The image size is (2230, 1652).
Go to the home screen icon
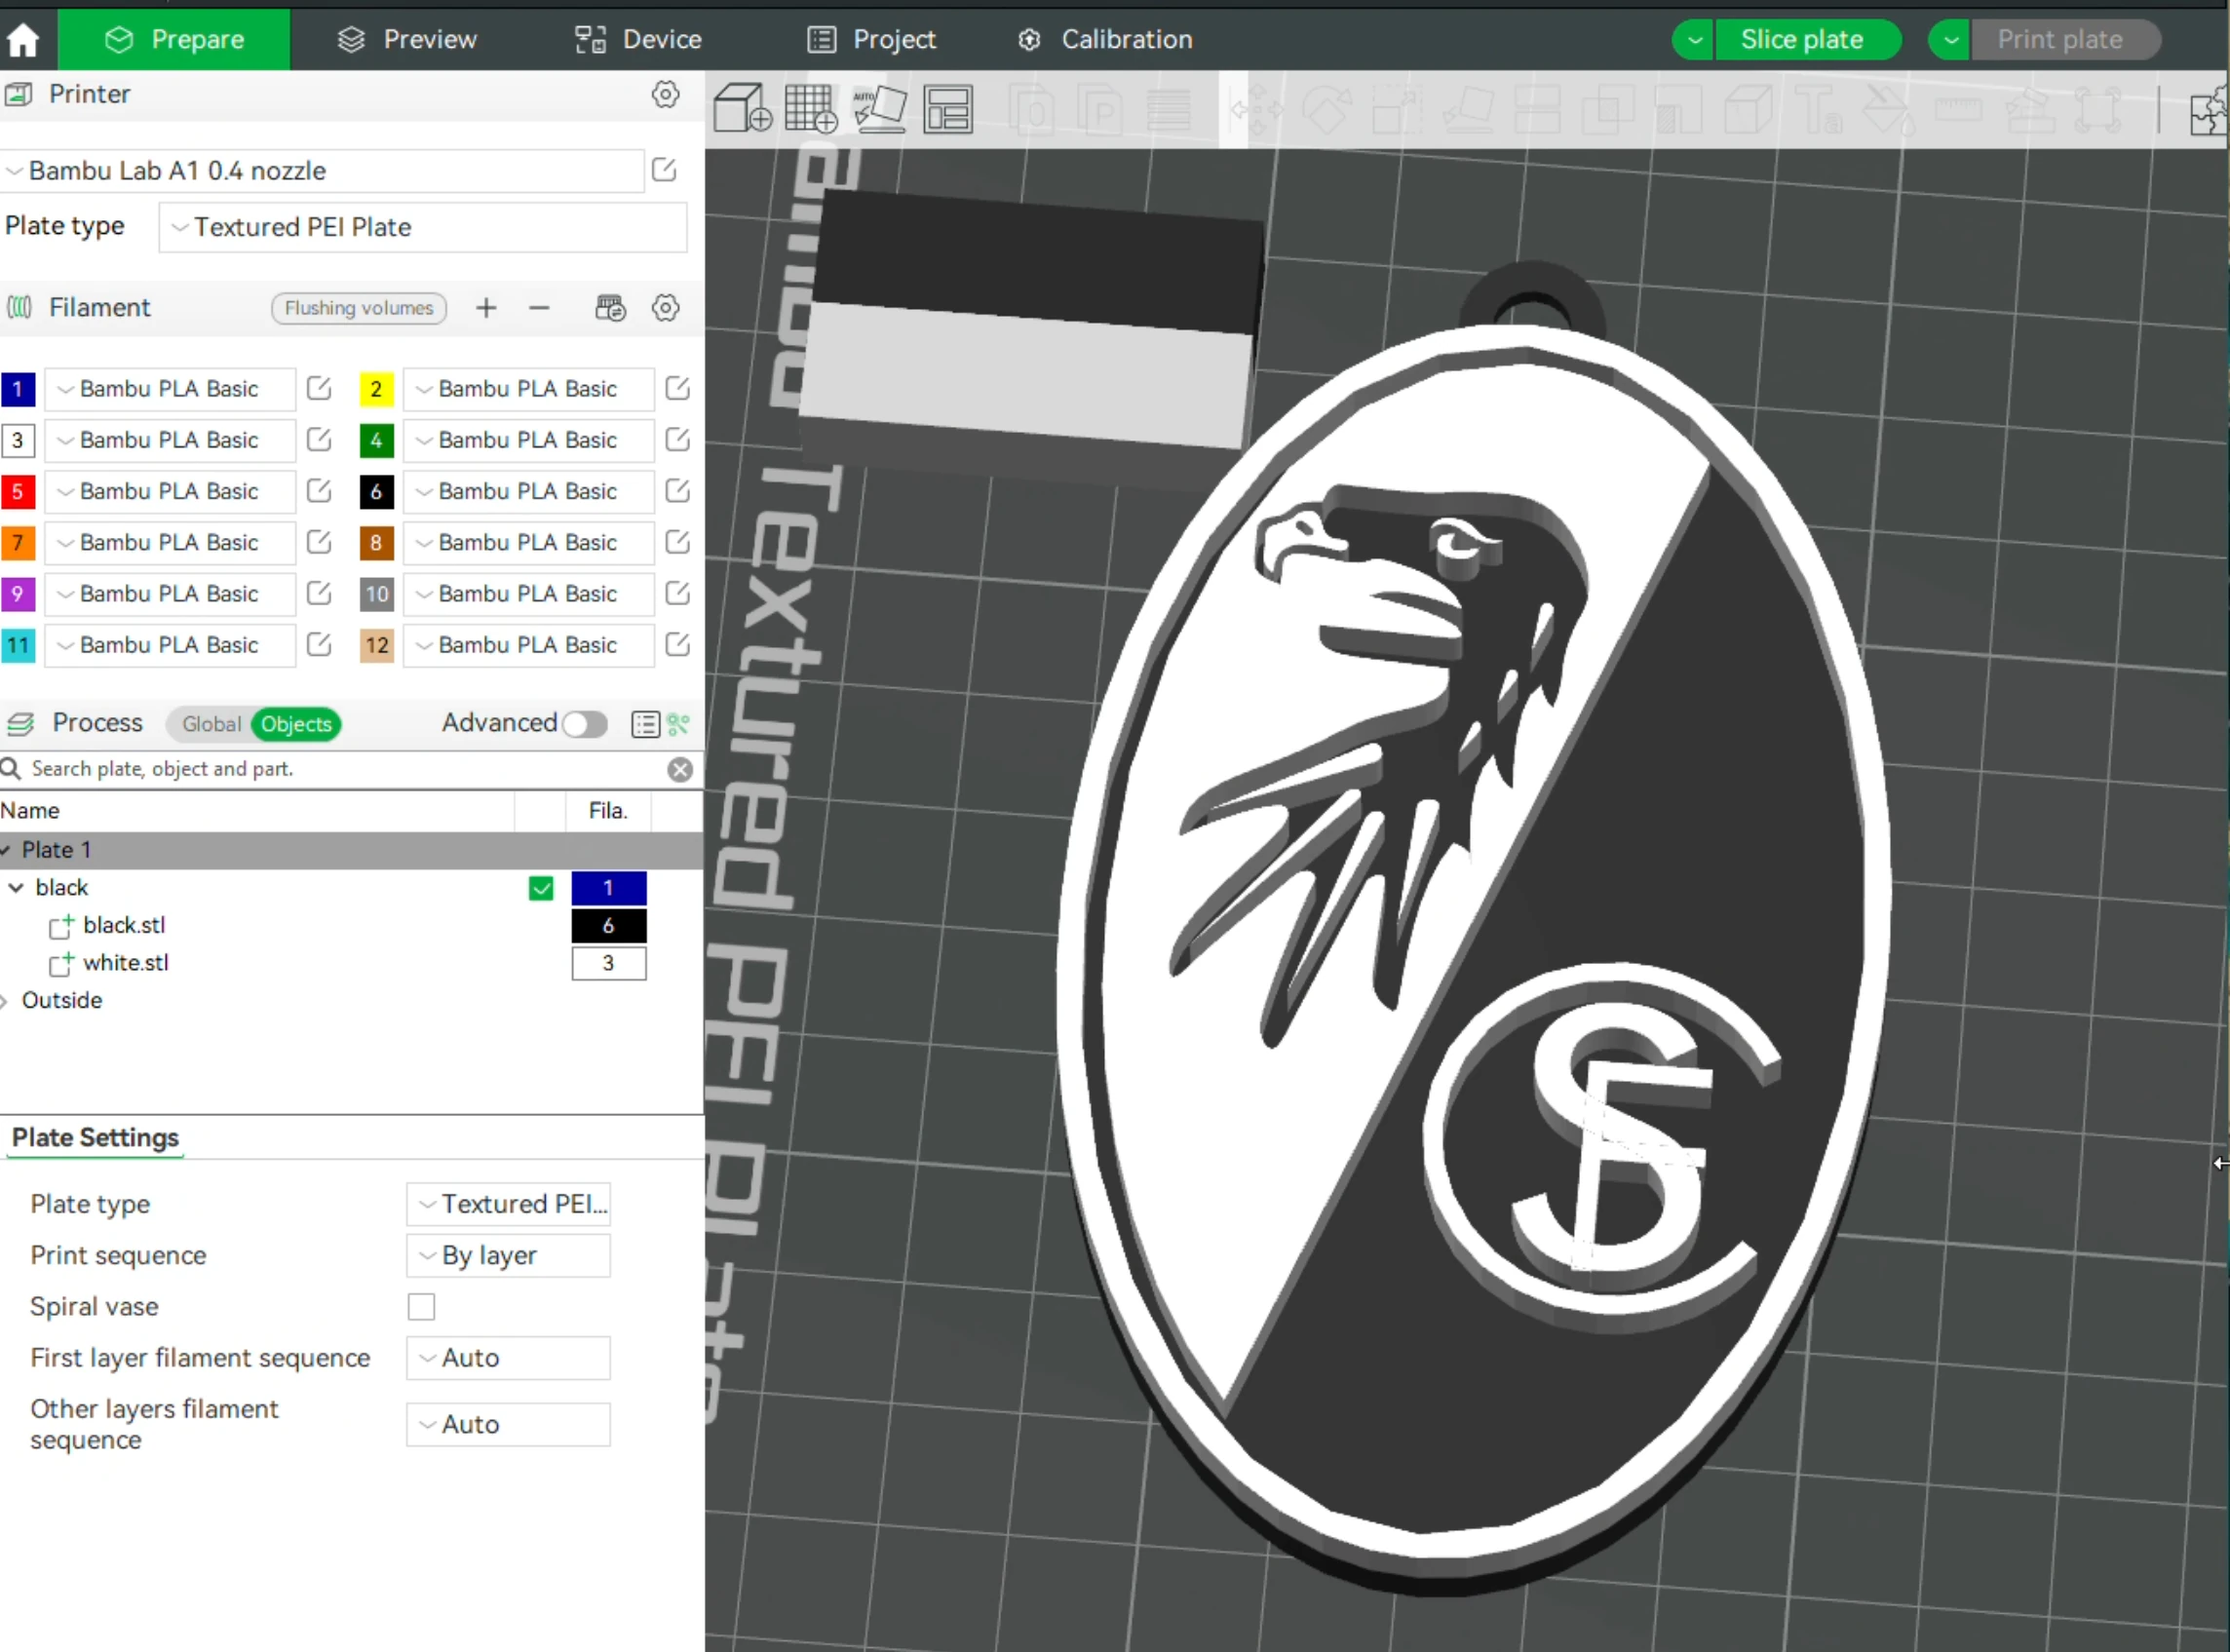click(22, 40)
